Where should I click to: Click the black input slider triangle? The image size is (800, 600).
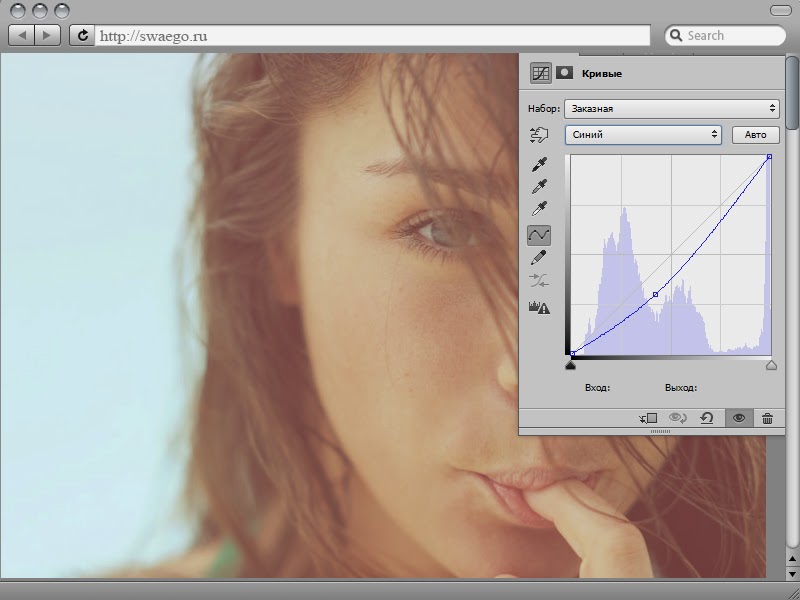pos(571,365)
